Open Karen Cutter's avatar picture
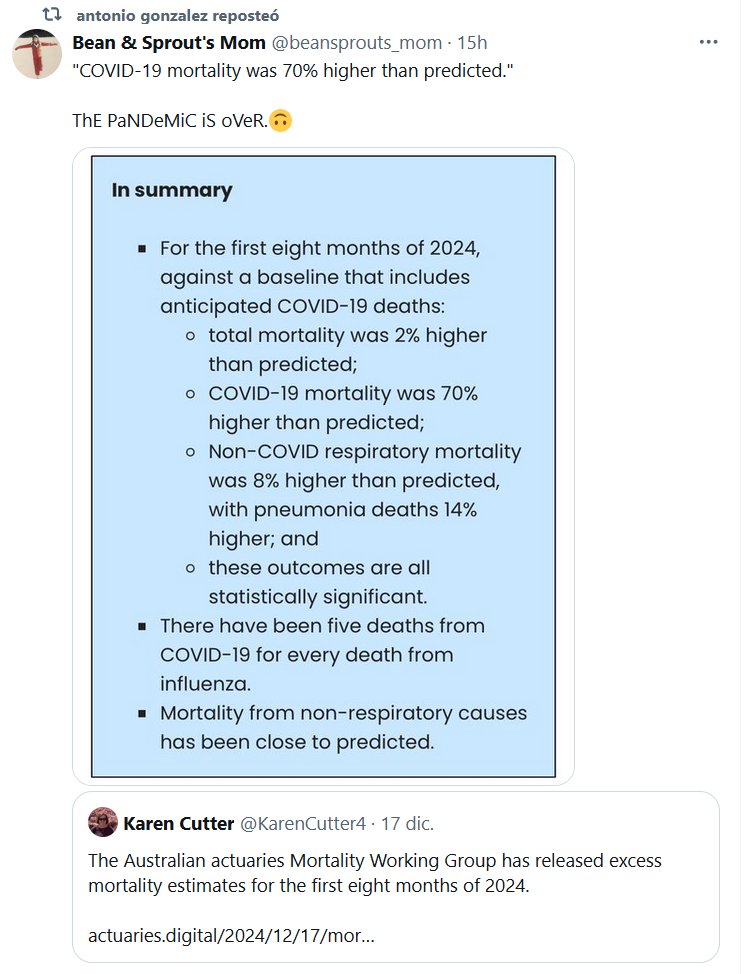This screenshot has width=744, height=974. (103, 823)
